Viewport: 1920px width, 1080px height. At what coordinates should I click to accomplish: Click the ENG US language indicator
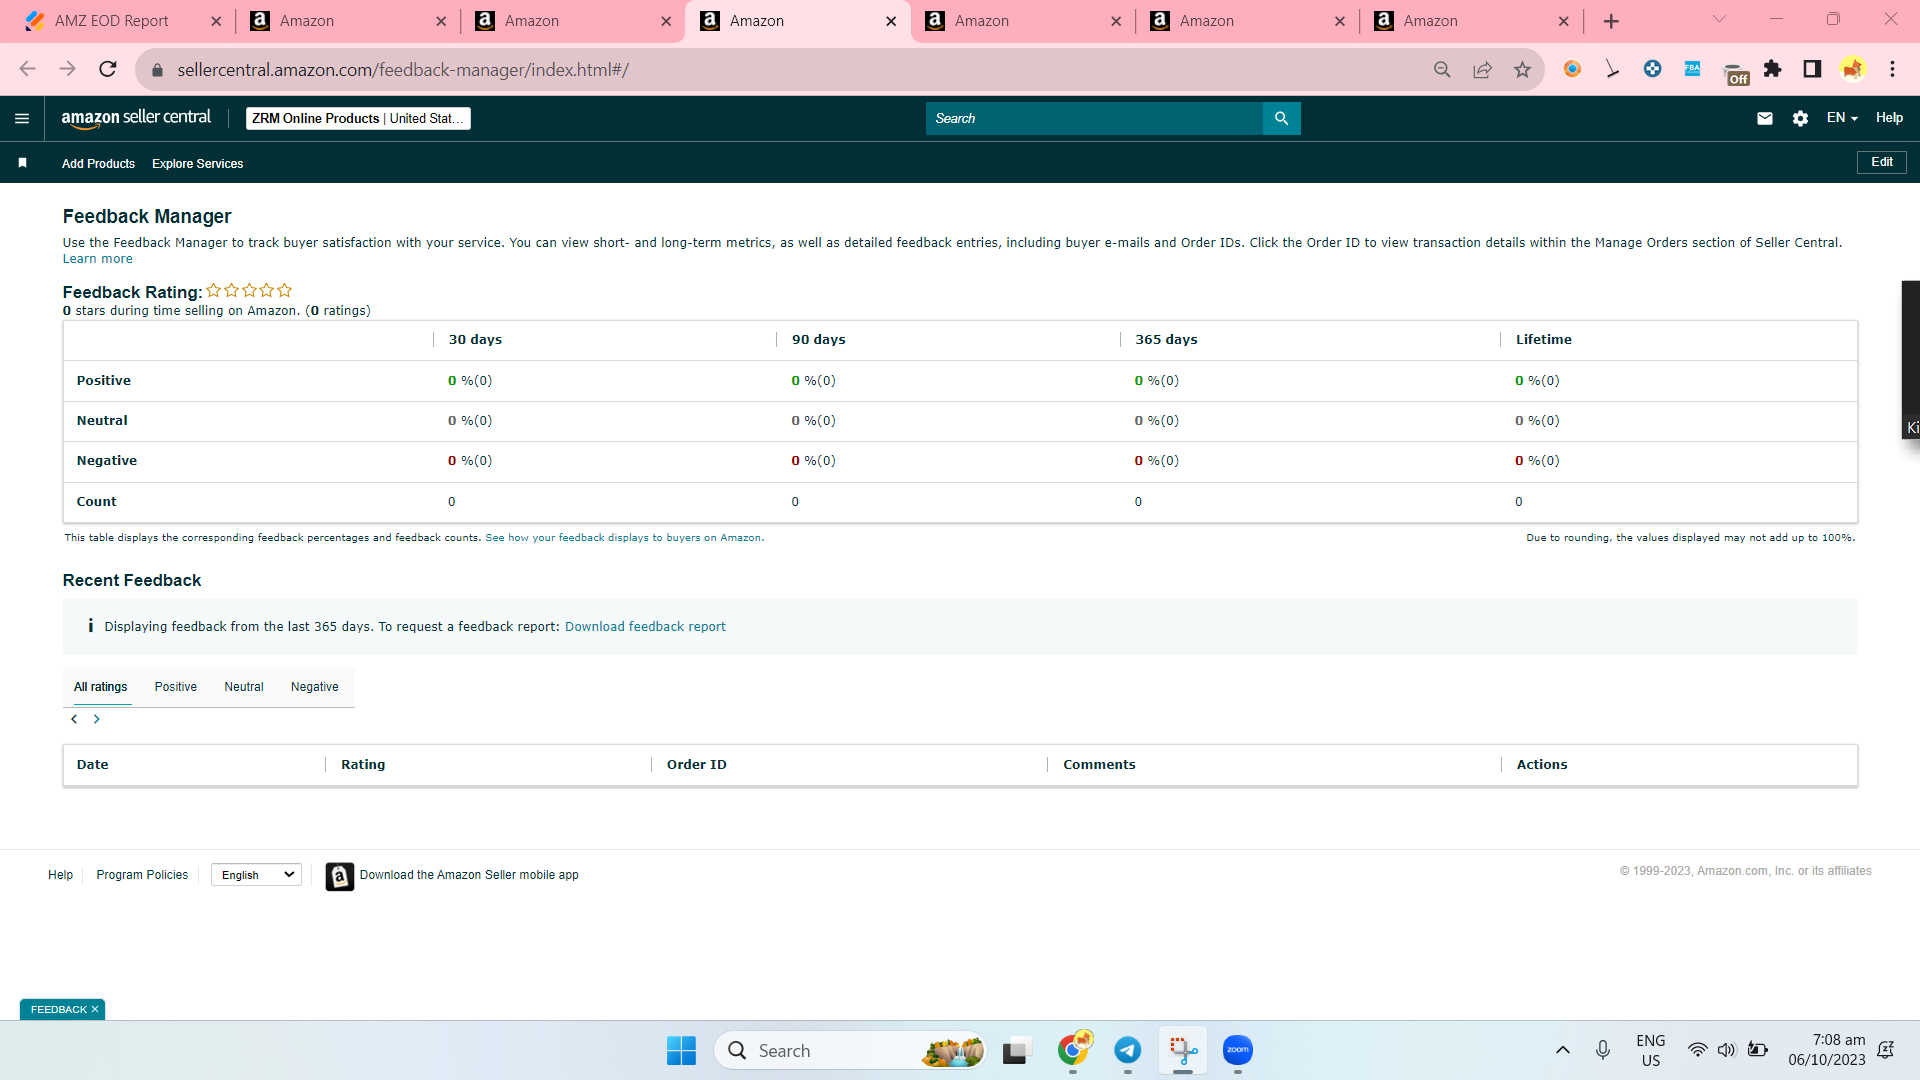[x=1651, y=1051]
